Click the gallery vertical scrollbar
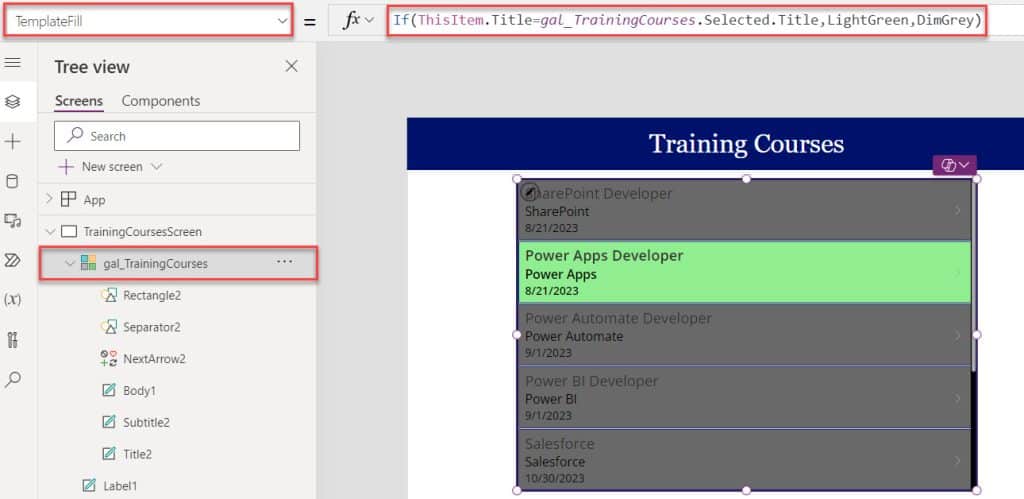The width and height of the screenshot is (1024, 499). [x=974, y=274]
